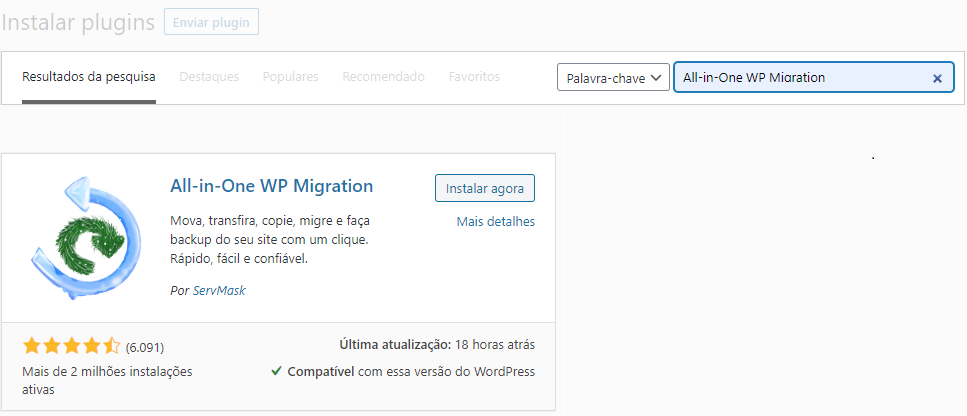Click the Instalar plugins page heading

pos(78,22)
